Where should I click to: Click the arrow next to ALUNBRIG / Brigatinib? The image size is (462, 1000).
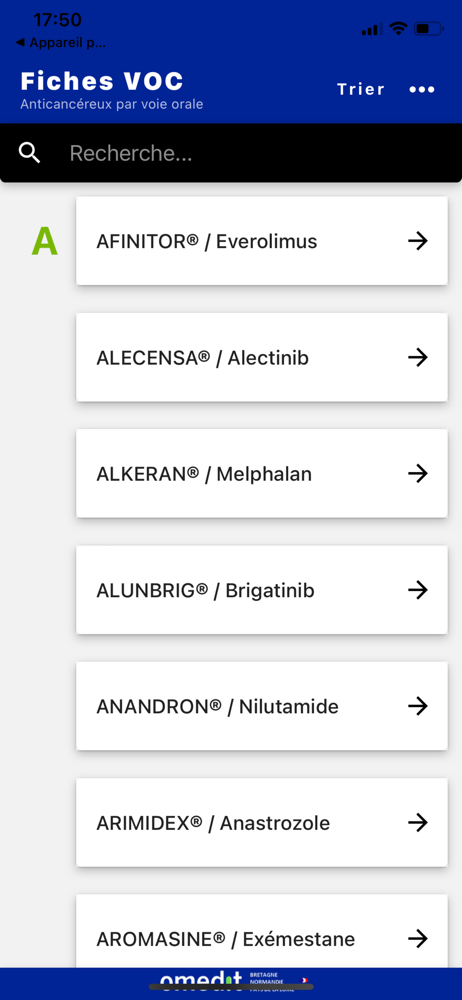(418, 590)
